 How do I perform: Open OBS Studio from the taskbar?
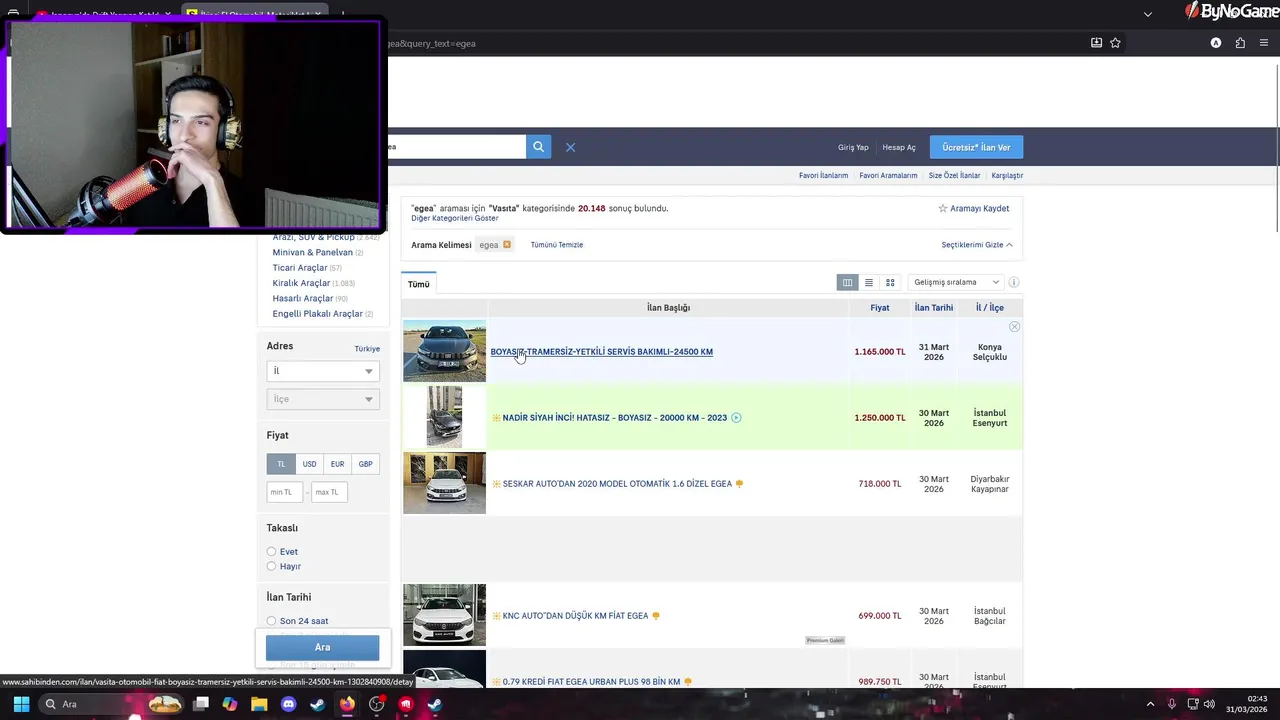pos(376,704)
